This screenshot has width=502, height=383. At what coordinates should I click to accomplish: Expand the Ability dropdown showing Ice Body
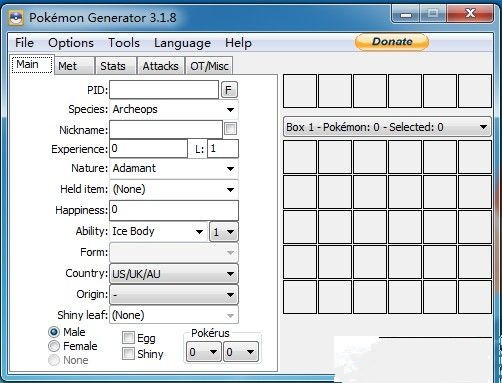(x=158, y=231)
